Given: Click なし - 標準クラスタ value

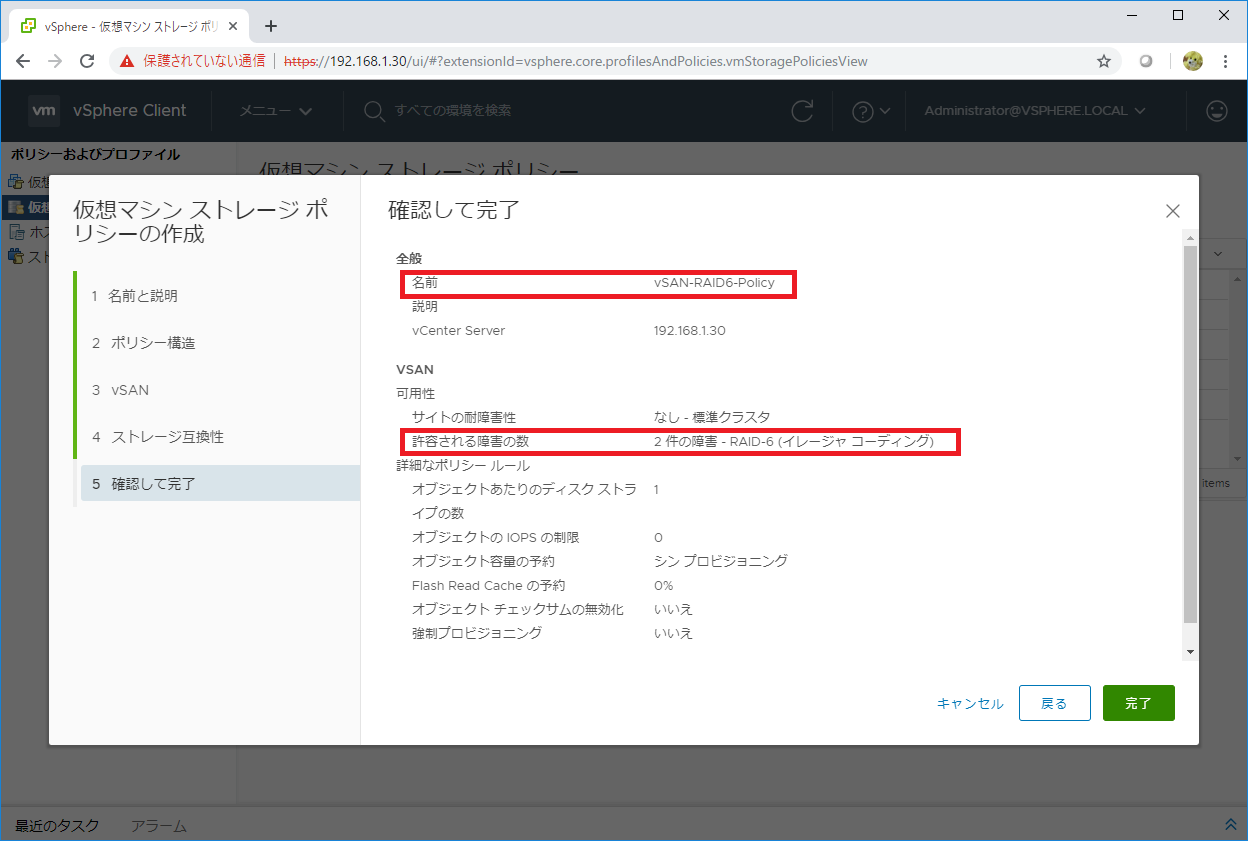Looking at the screenshot, I should pos(712,417).
